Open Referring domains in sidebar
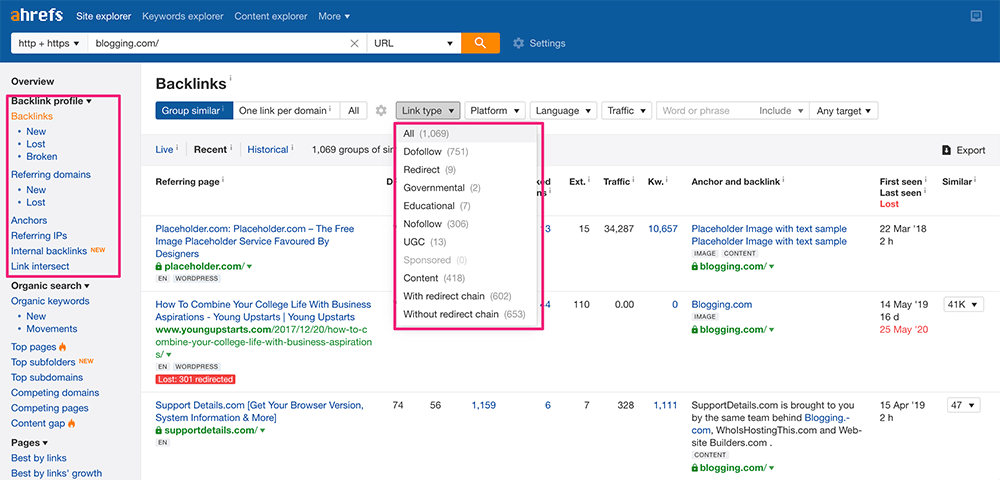The image size is (1000, 480). pos(51,175)
